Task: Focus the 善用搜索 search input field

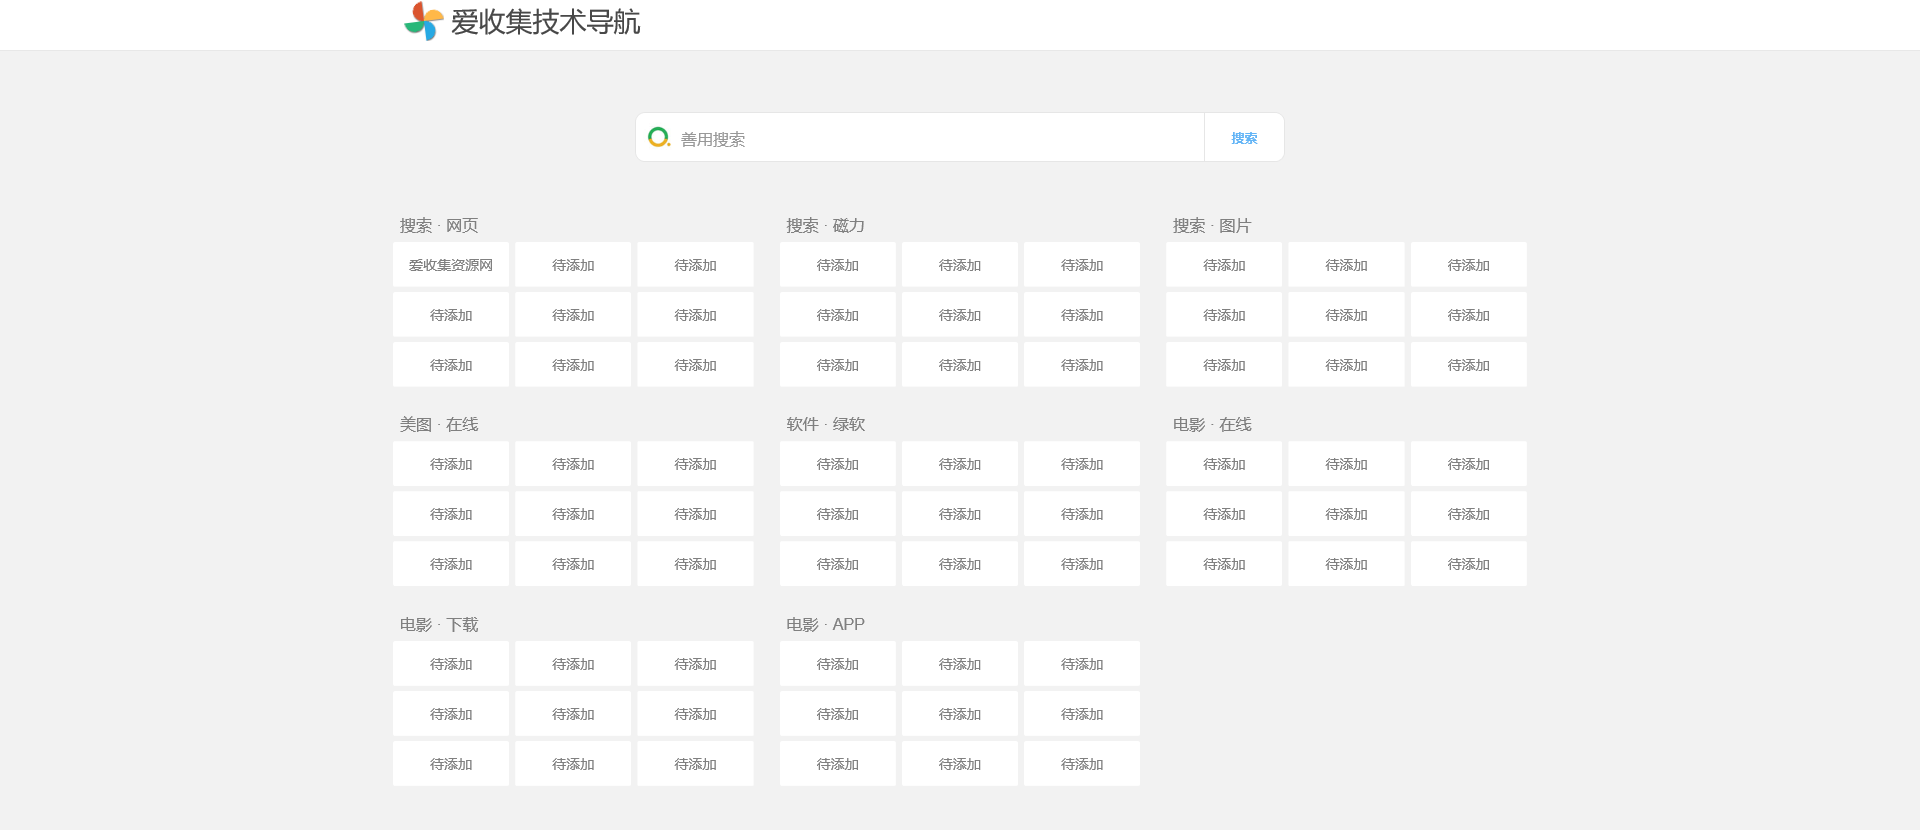Action: (935, 139)
